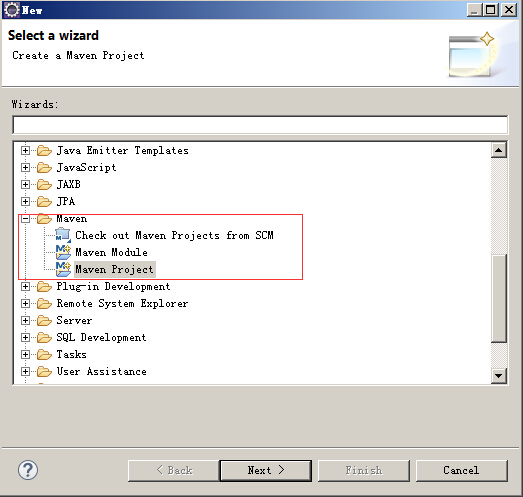
Task: Expand the User Assistance node
Action: point(25,372)
